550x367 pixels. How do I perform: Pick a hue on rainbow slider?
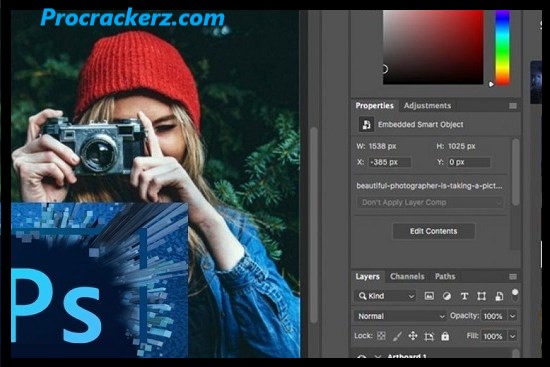click(502, 47)
